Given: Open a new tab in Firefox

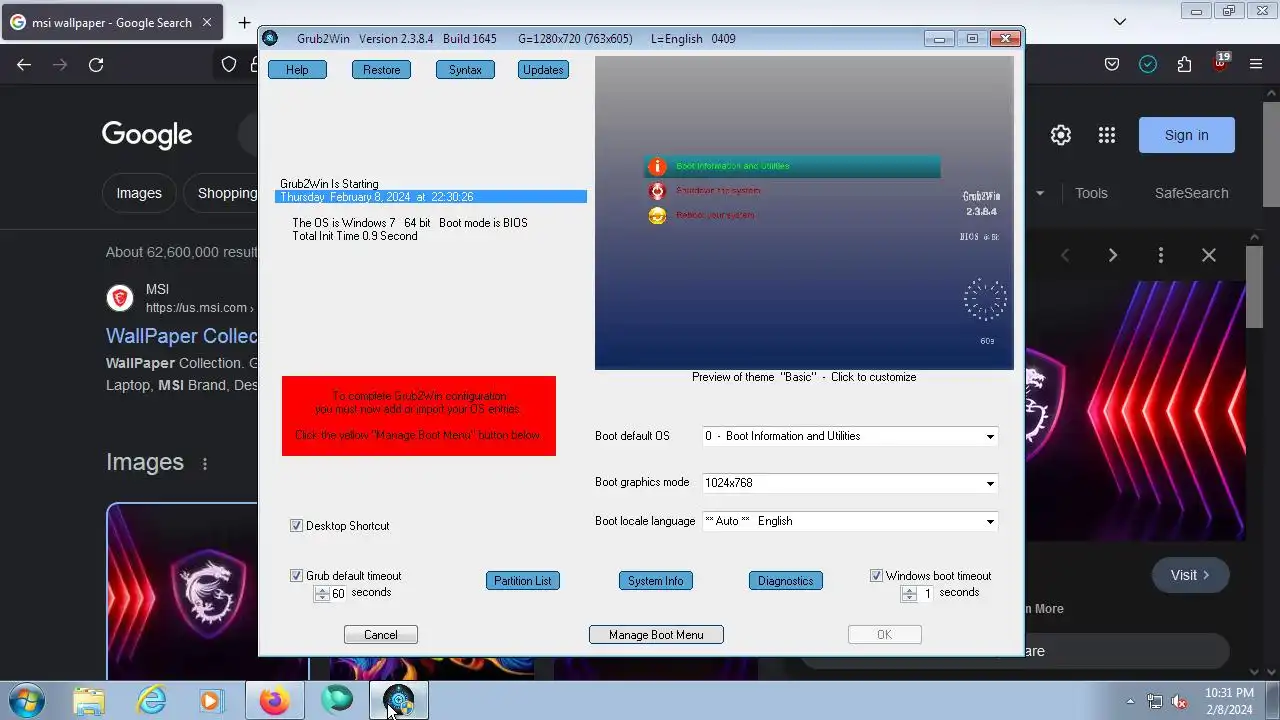Looking at the screenshot, I should [244, 22].
